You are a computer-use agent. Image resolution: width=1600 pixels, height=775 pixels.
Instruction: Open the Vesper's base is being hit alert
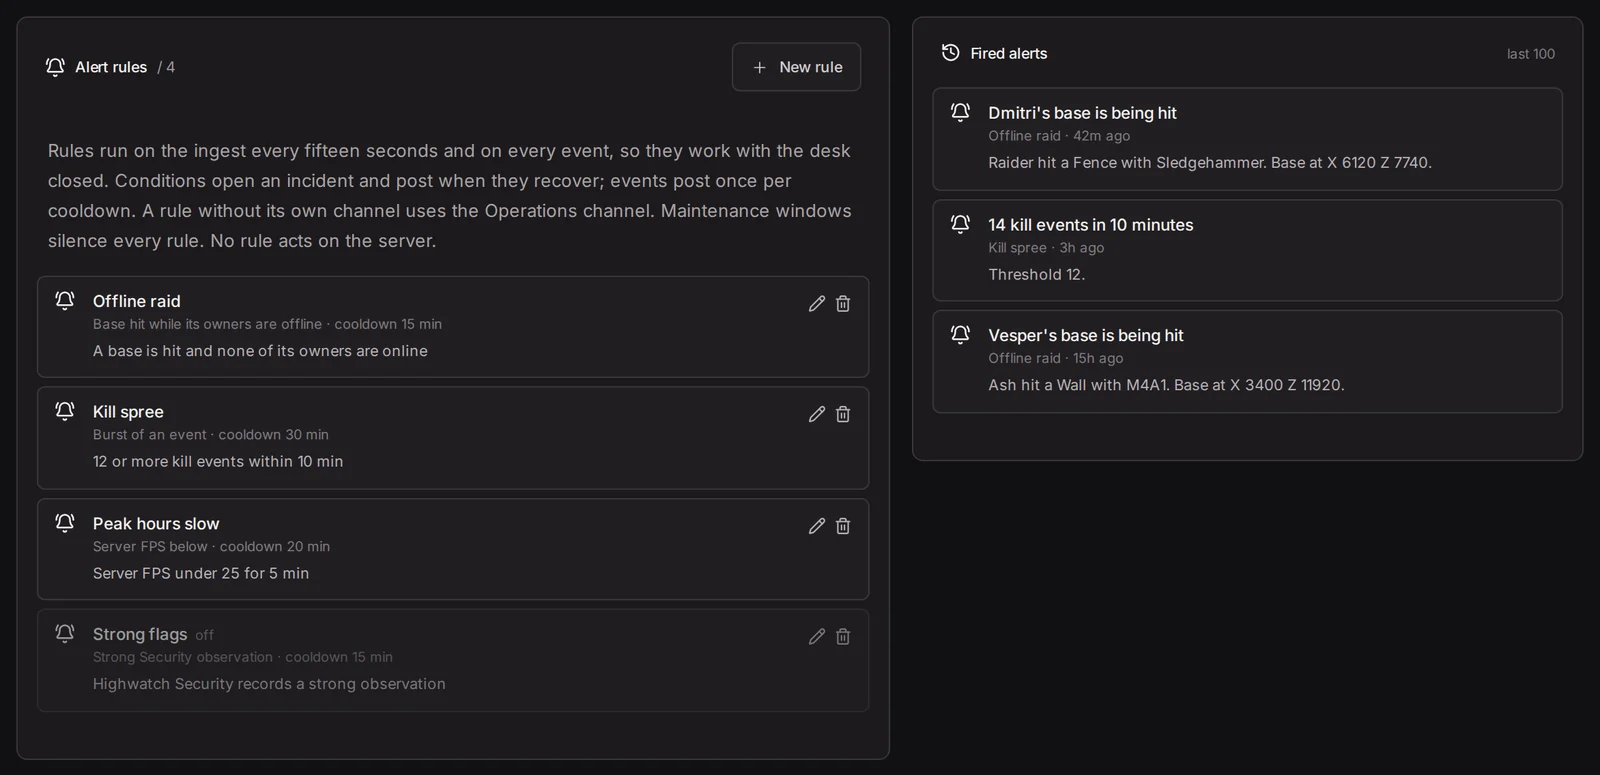point(1247,361)
